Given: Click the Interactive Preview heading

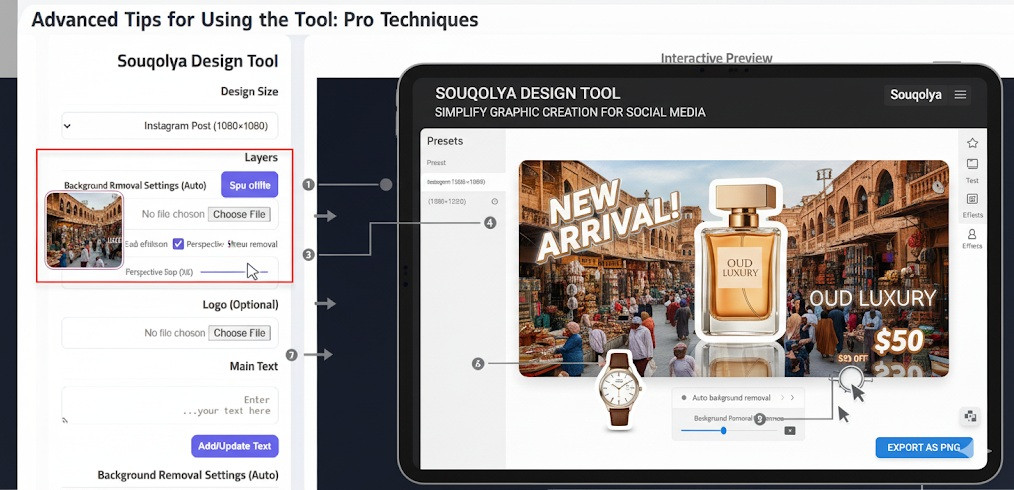Looking at the screenshot, I should pos(717,58).
